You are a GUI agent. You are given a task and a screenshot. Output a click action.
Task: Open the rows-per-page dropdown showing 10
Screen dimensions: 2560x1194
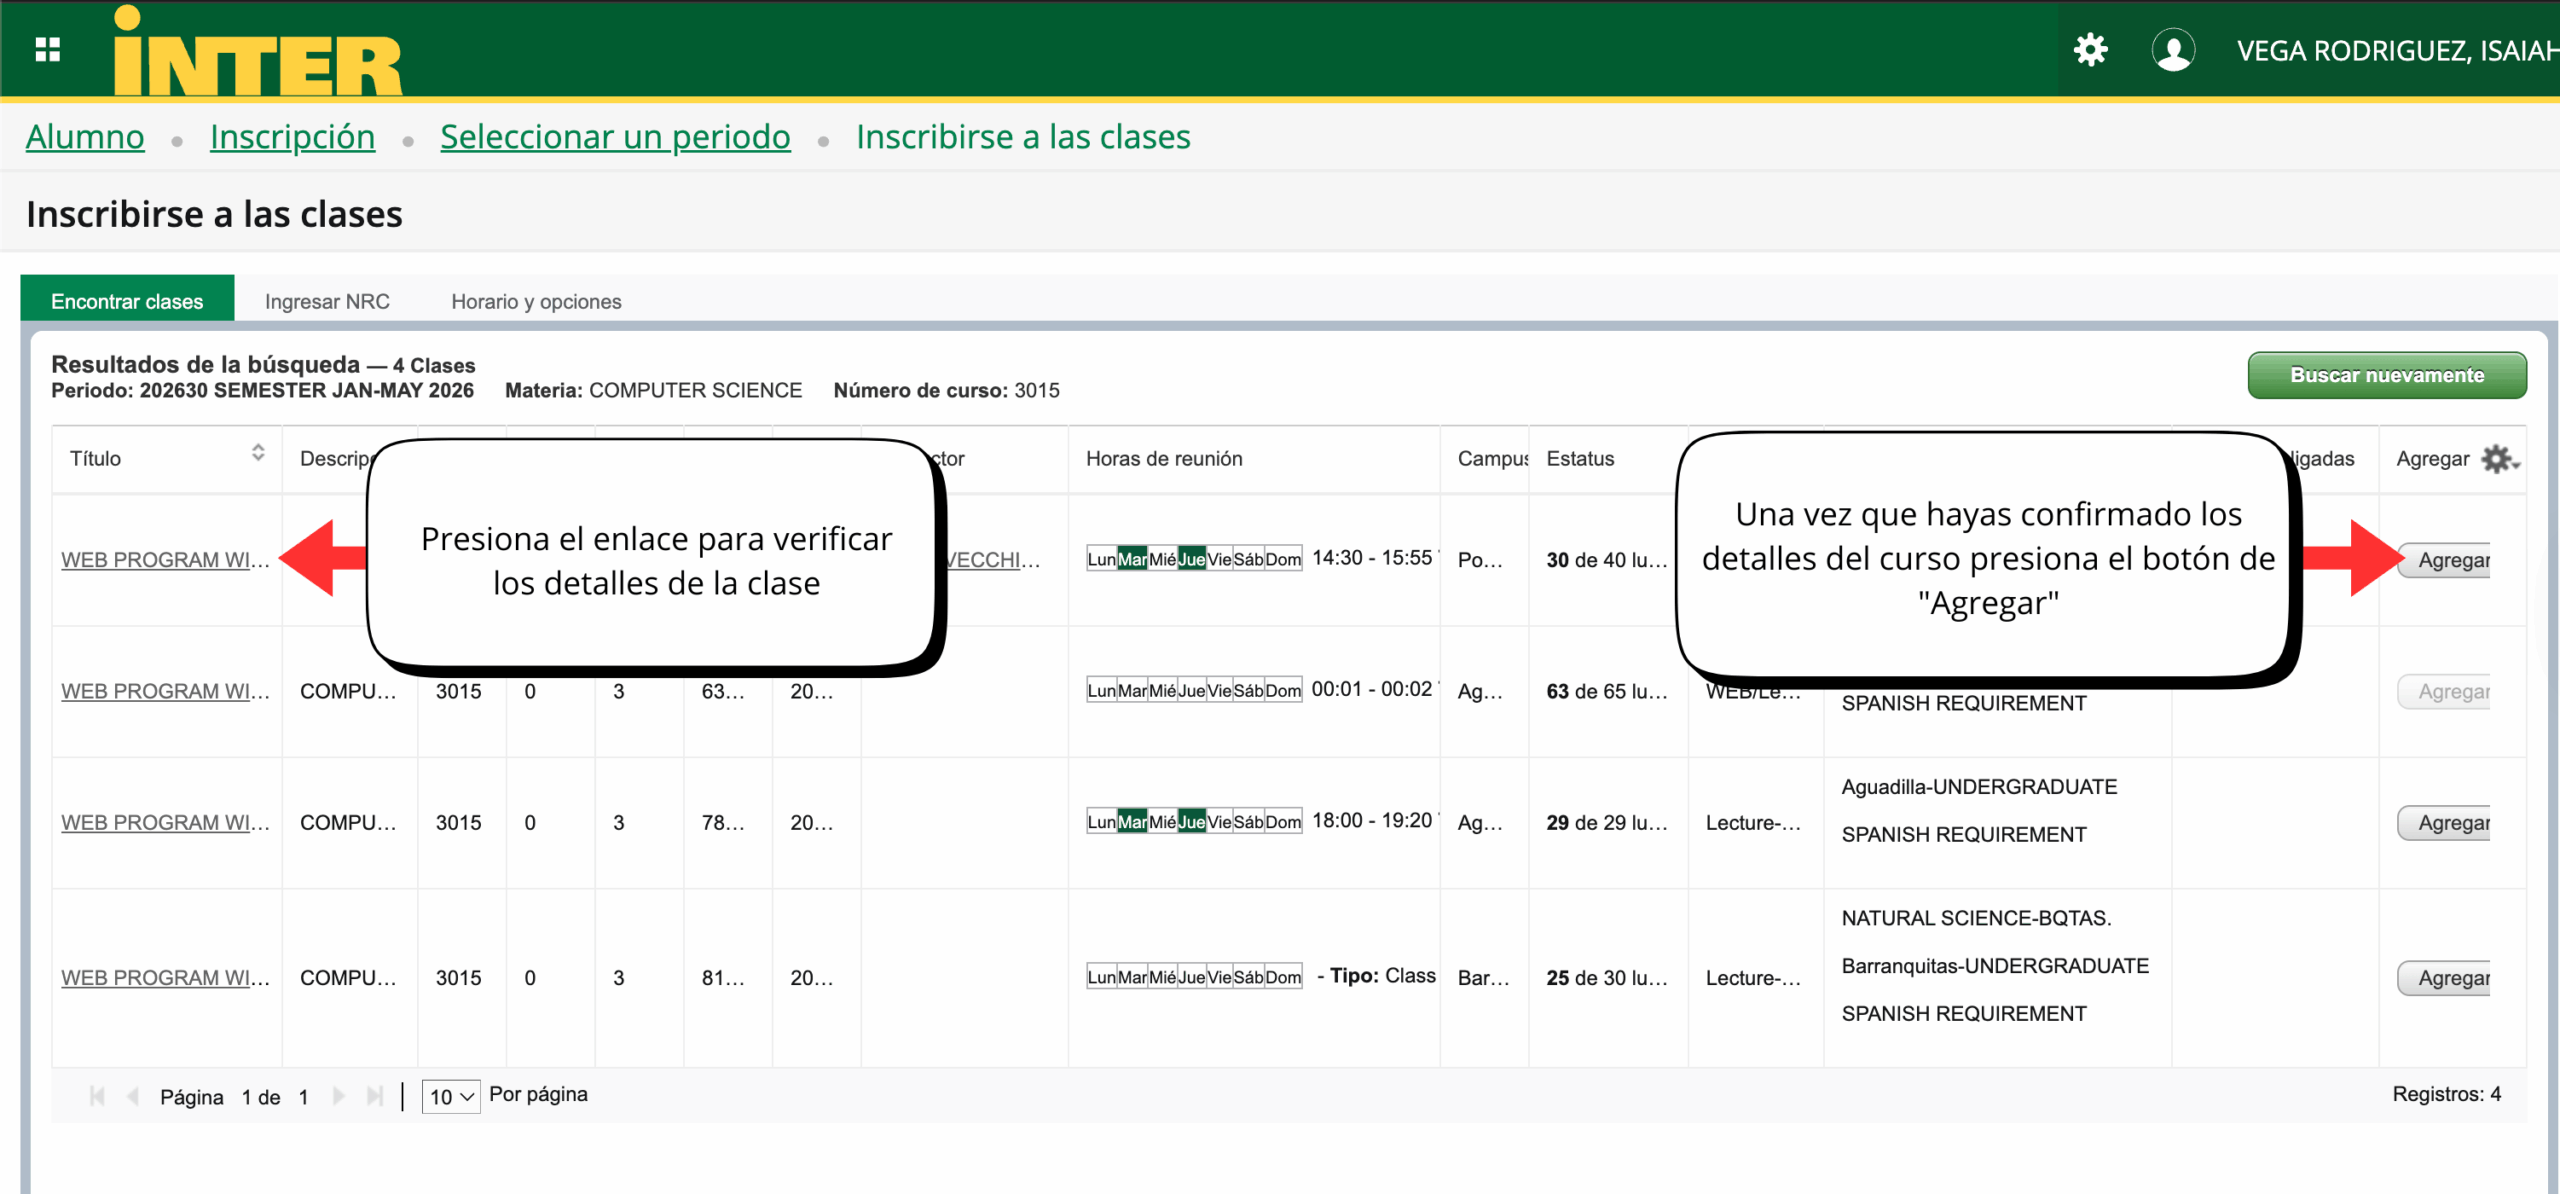(451, 1096)
